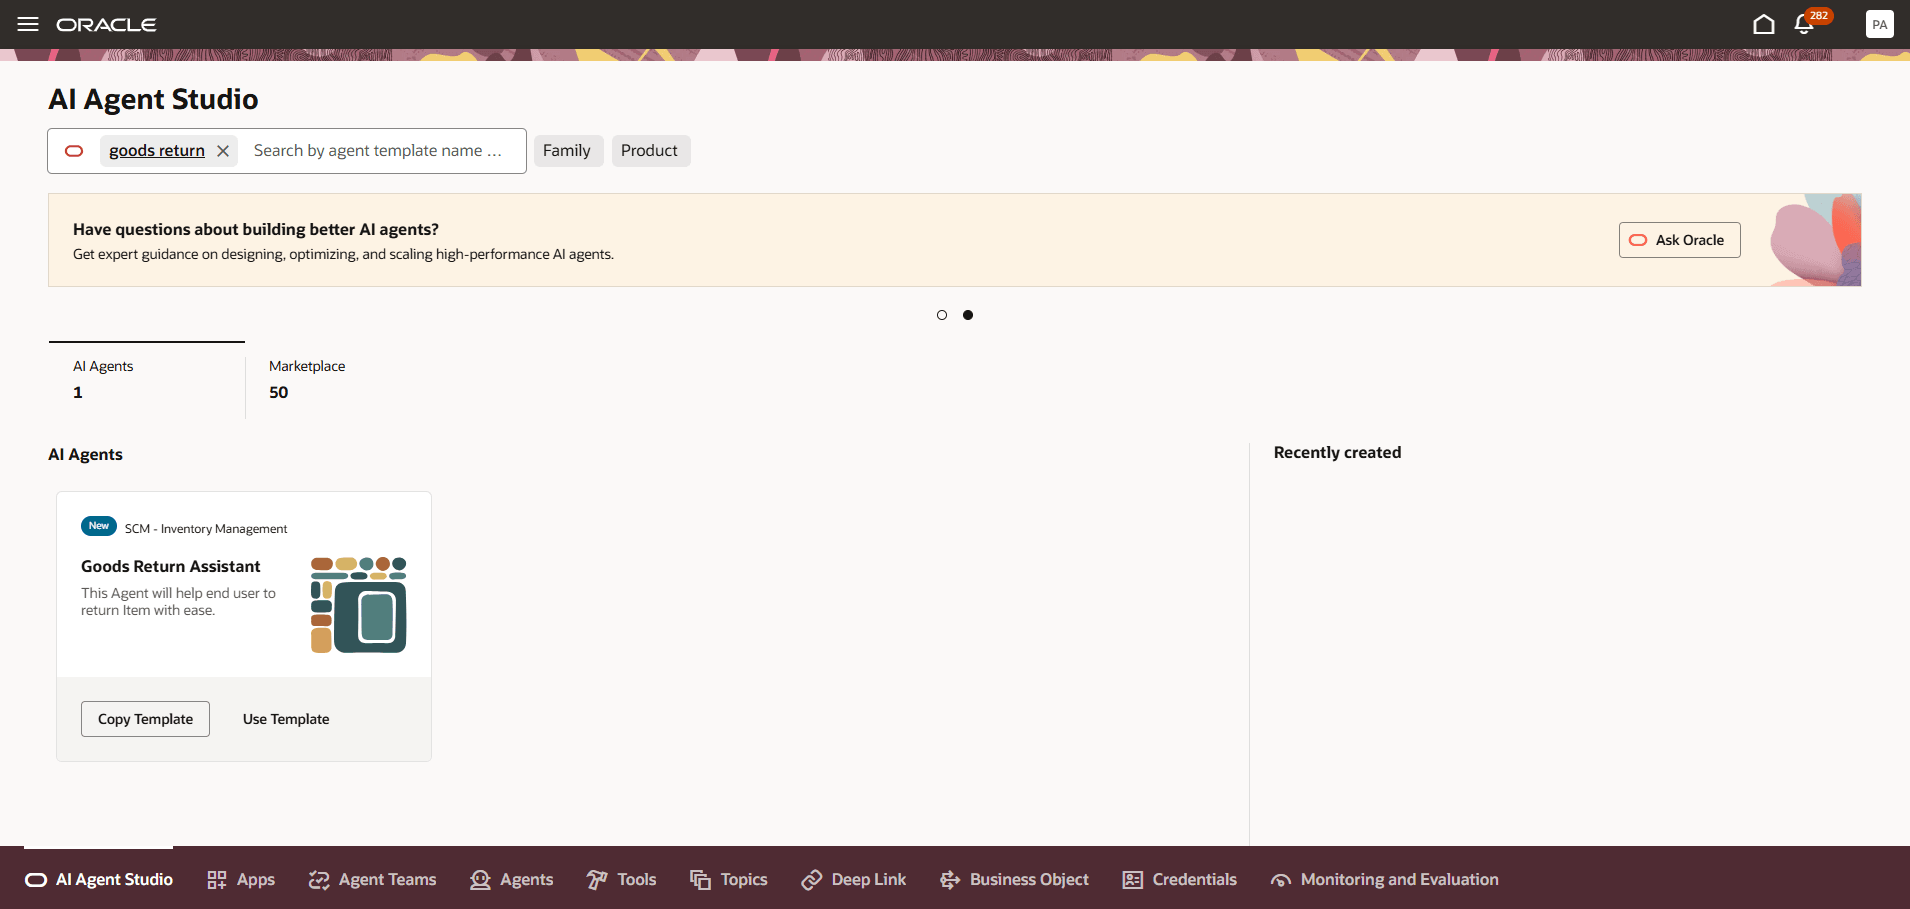Viewport: 1910px width, 909px height.
Task: Focus the agent template search field
Action: click(x=378, y=151)
